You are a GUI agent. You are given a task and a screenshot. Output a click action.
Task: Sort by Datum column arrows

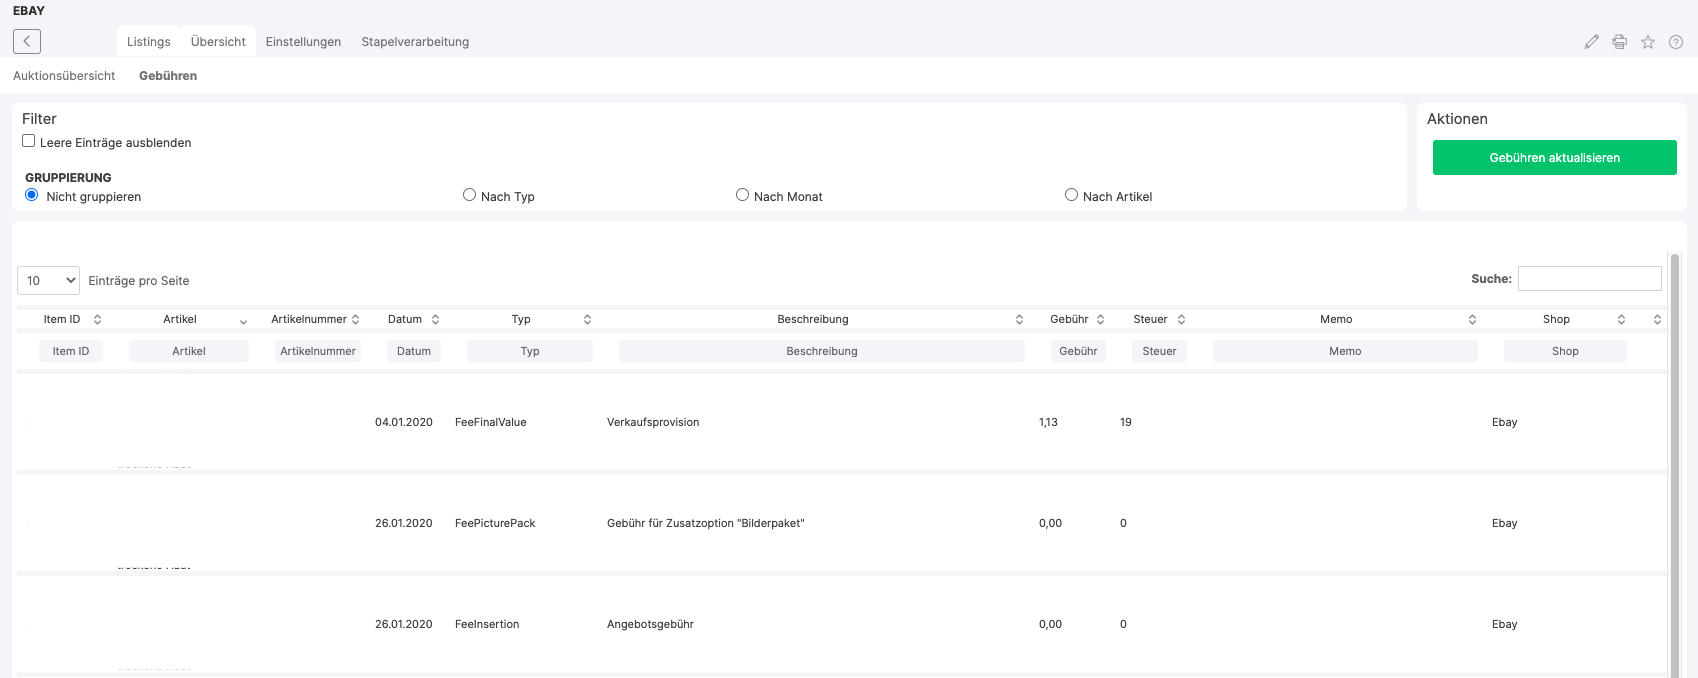[x=435, y=319]
